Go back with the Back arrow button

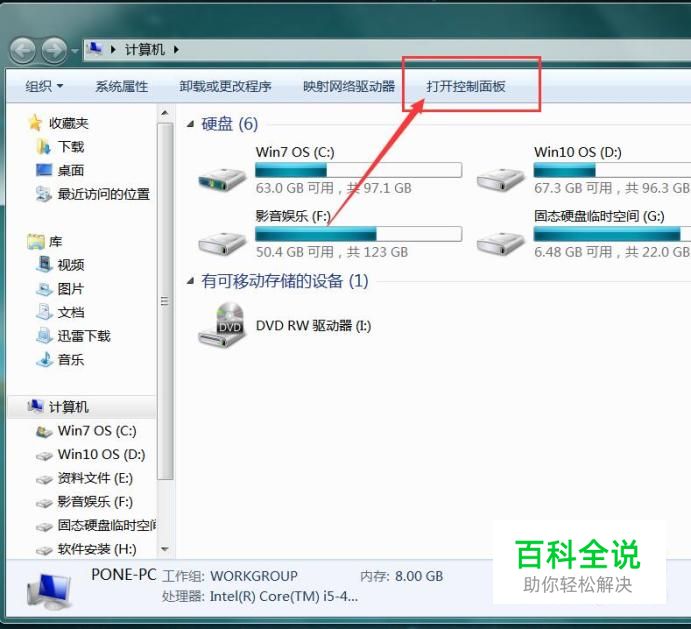[22, 50]
